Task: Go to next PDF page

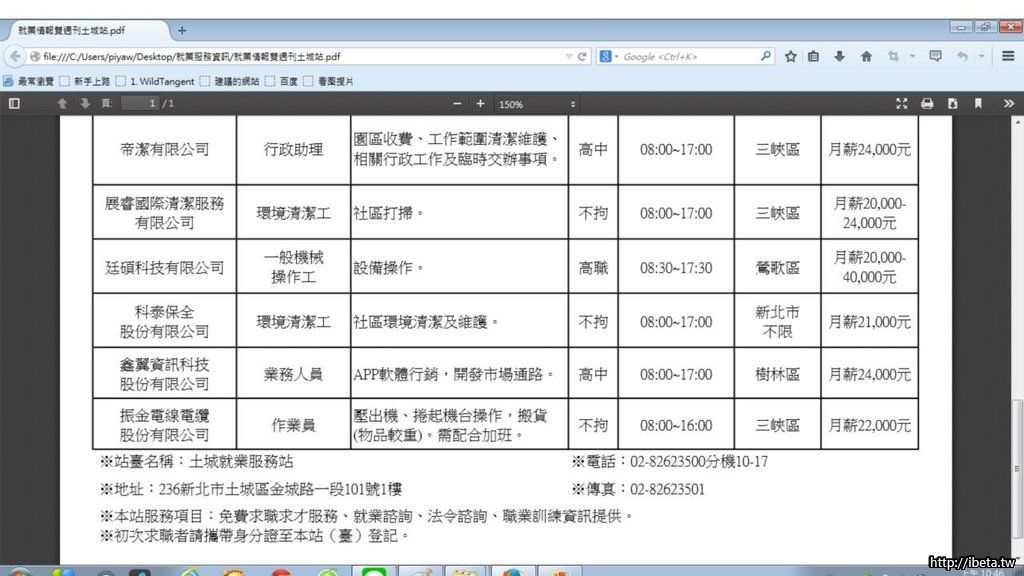Action: tap(85, 103)
